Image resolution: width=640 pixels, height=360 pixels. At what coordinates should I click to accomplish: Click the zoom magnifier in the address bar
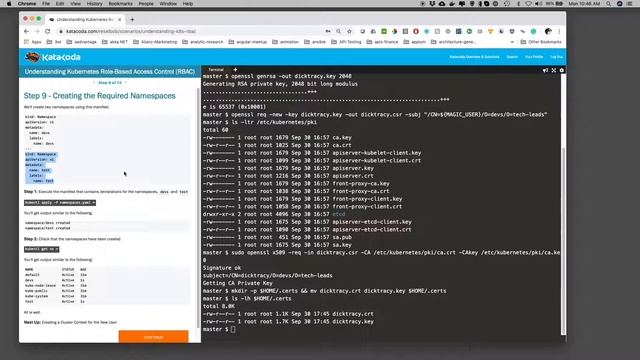click(338, 31)
